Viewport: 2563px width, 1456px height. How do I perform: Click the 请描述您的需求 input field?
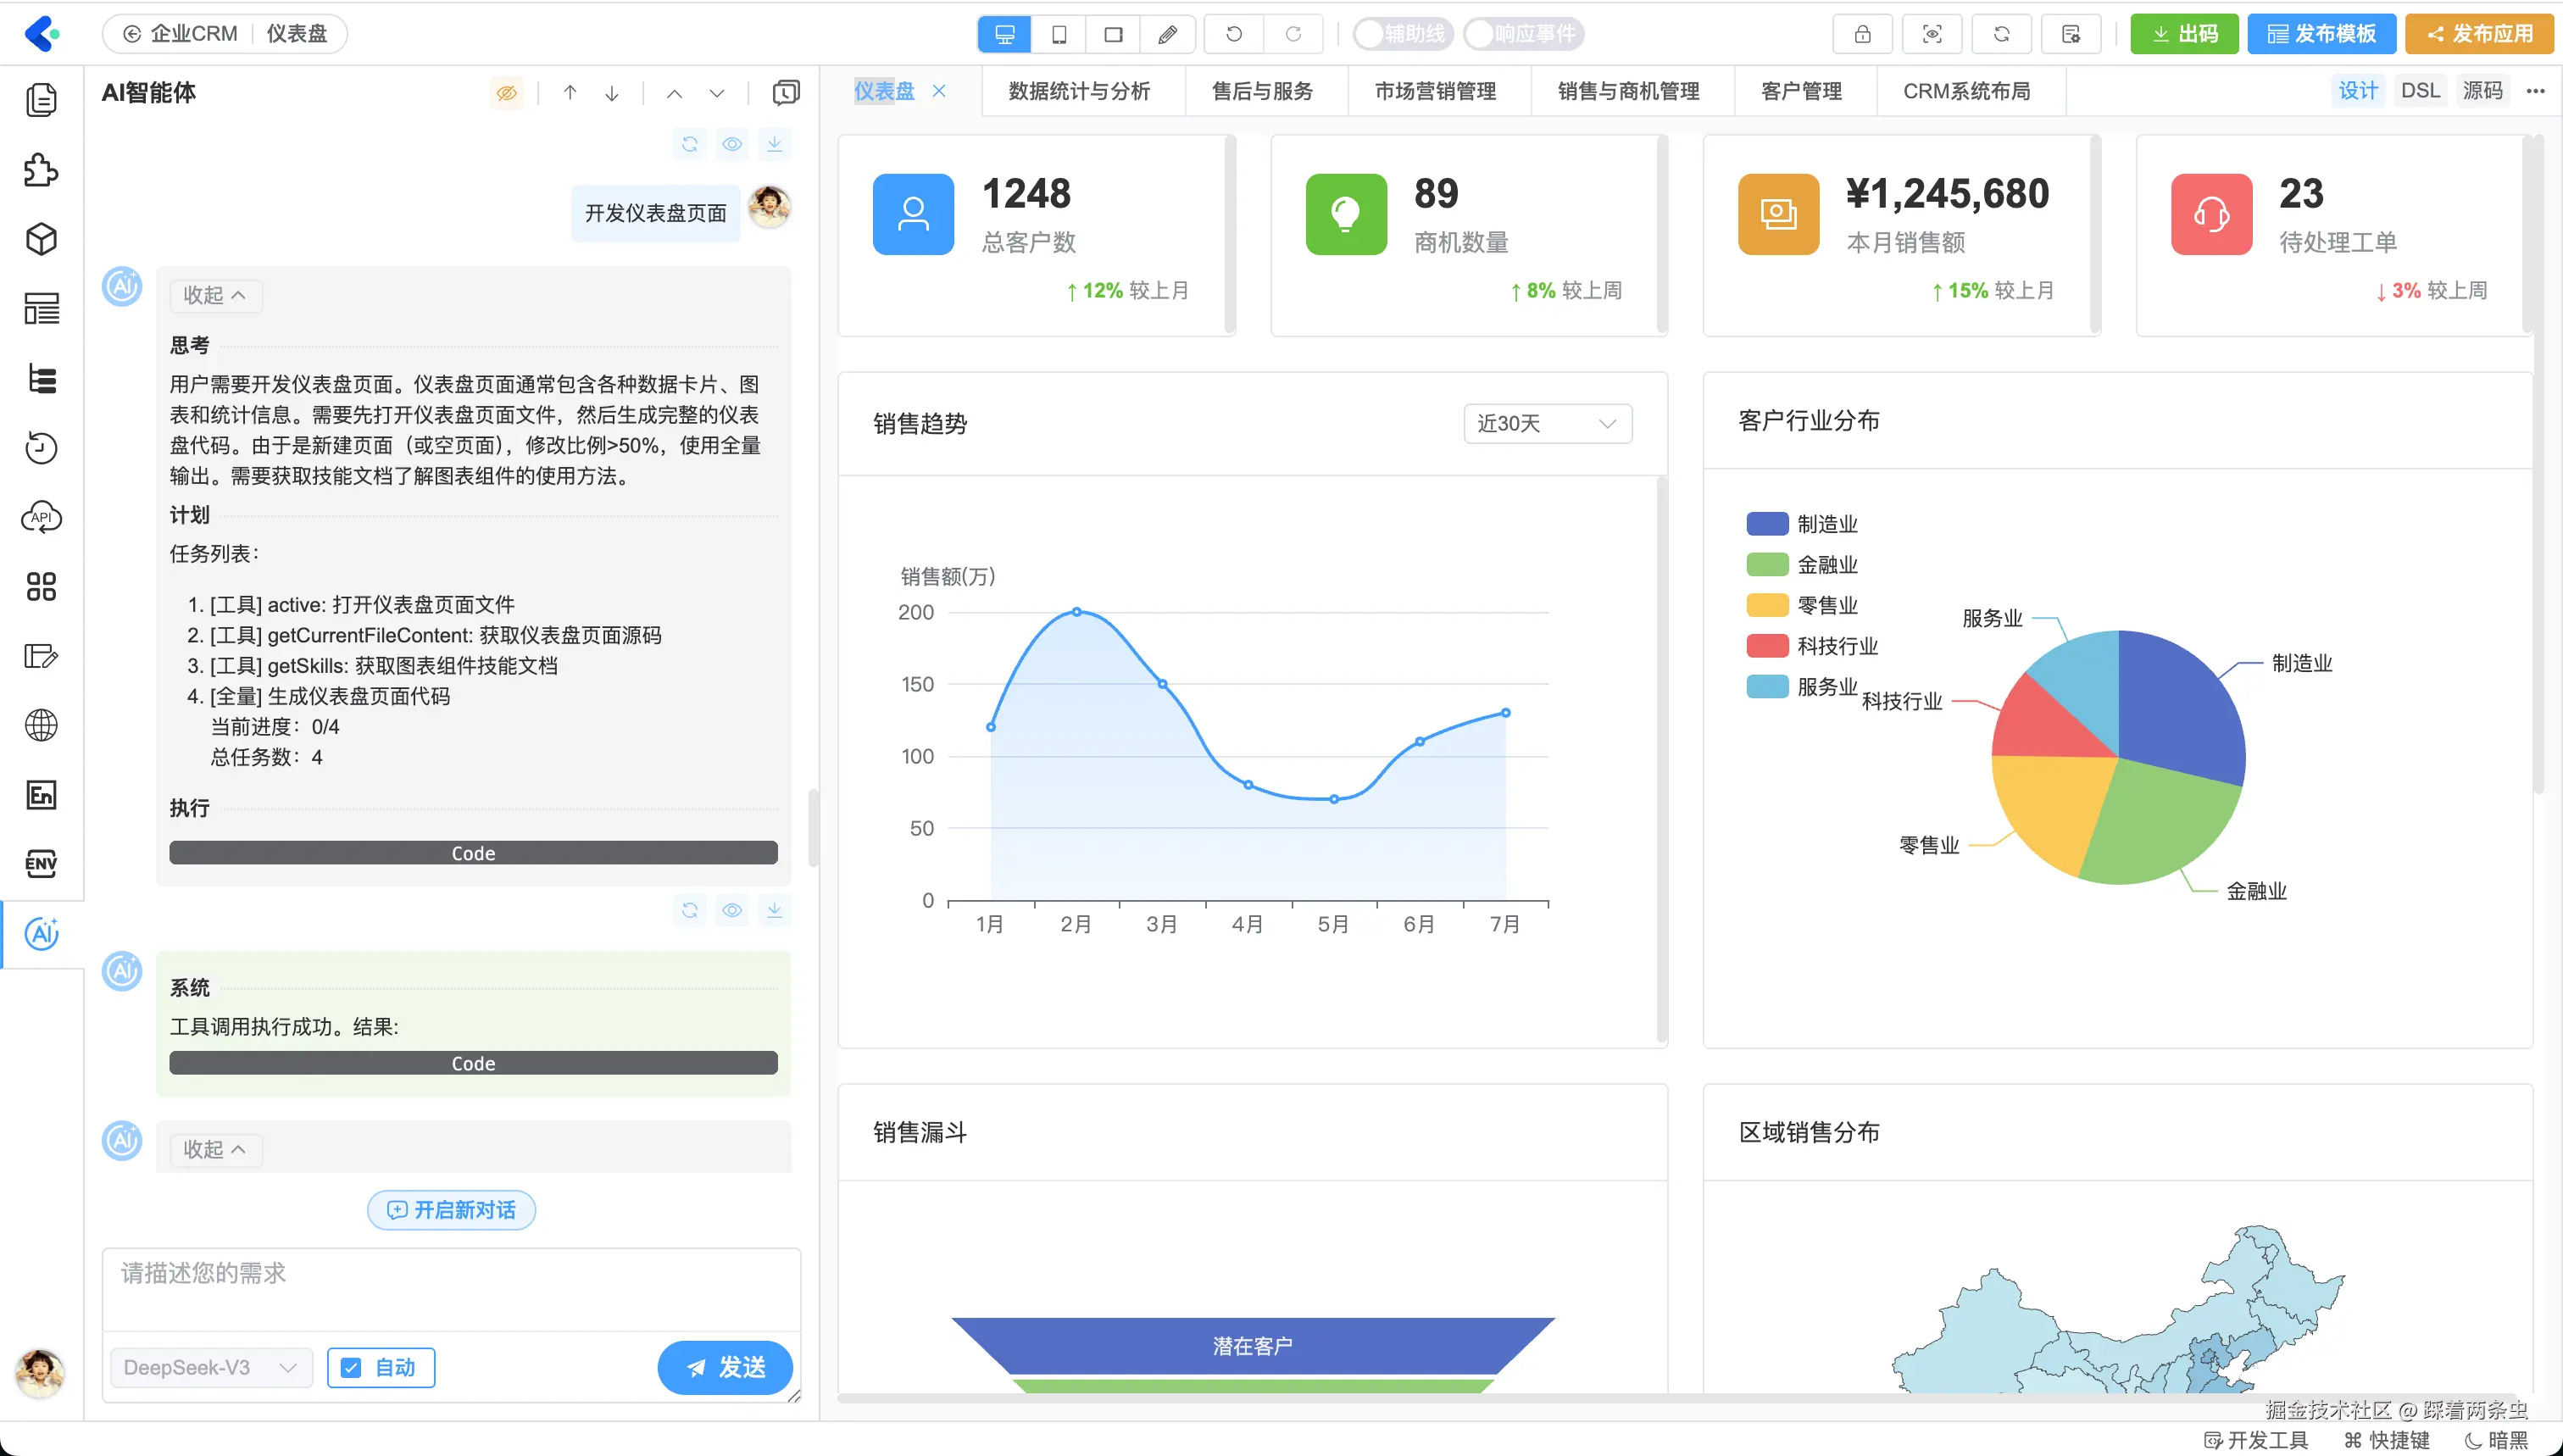click(450, 1288)
